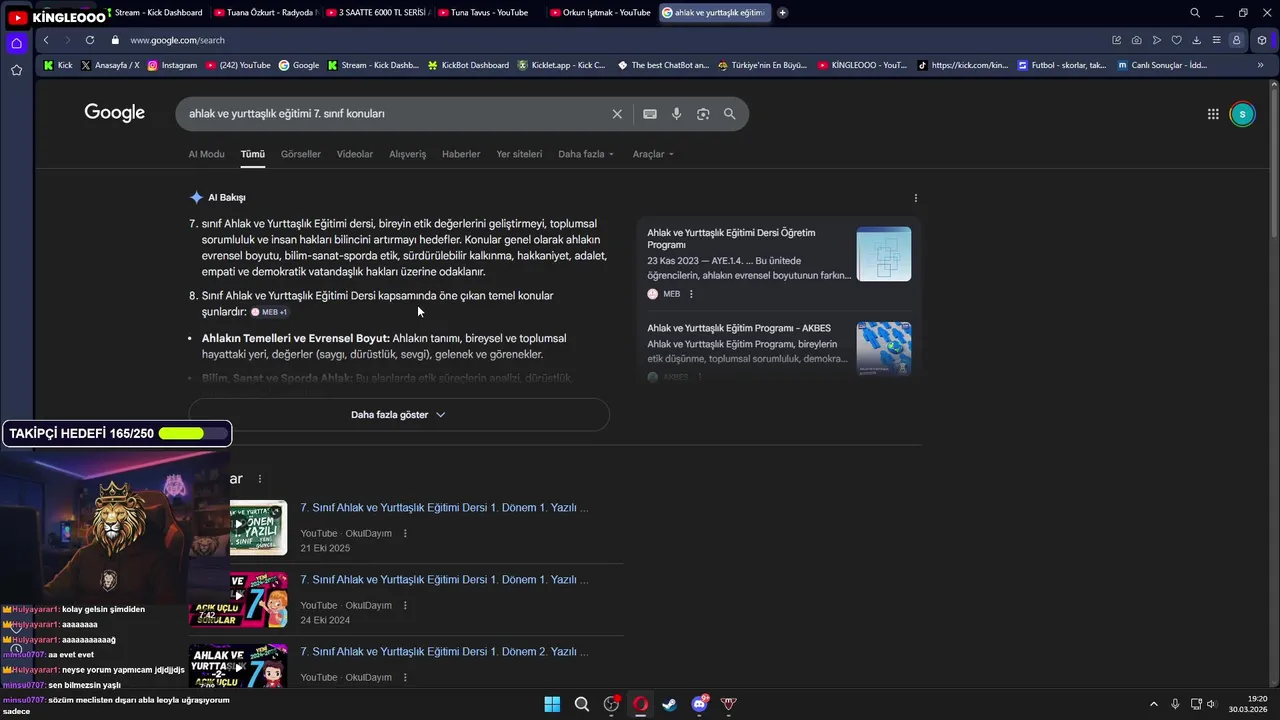Open thumbnail beside MEB öğretim programı result
This screenshot has width=1280, height=720.
point(883,254)
